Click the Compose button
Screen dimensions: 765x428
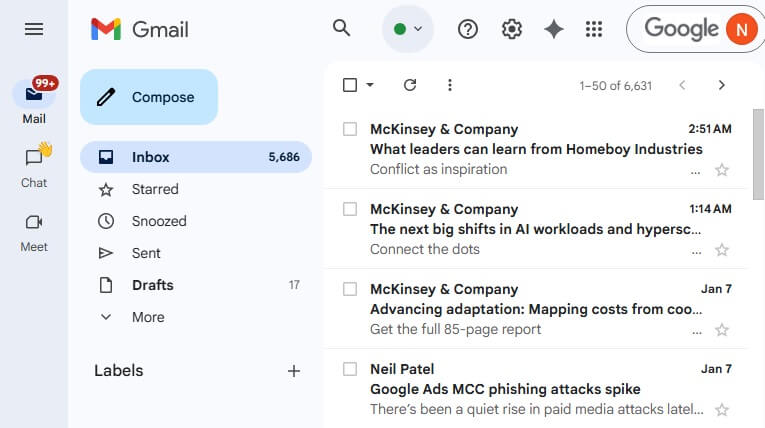(x=149, y=97)
